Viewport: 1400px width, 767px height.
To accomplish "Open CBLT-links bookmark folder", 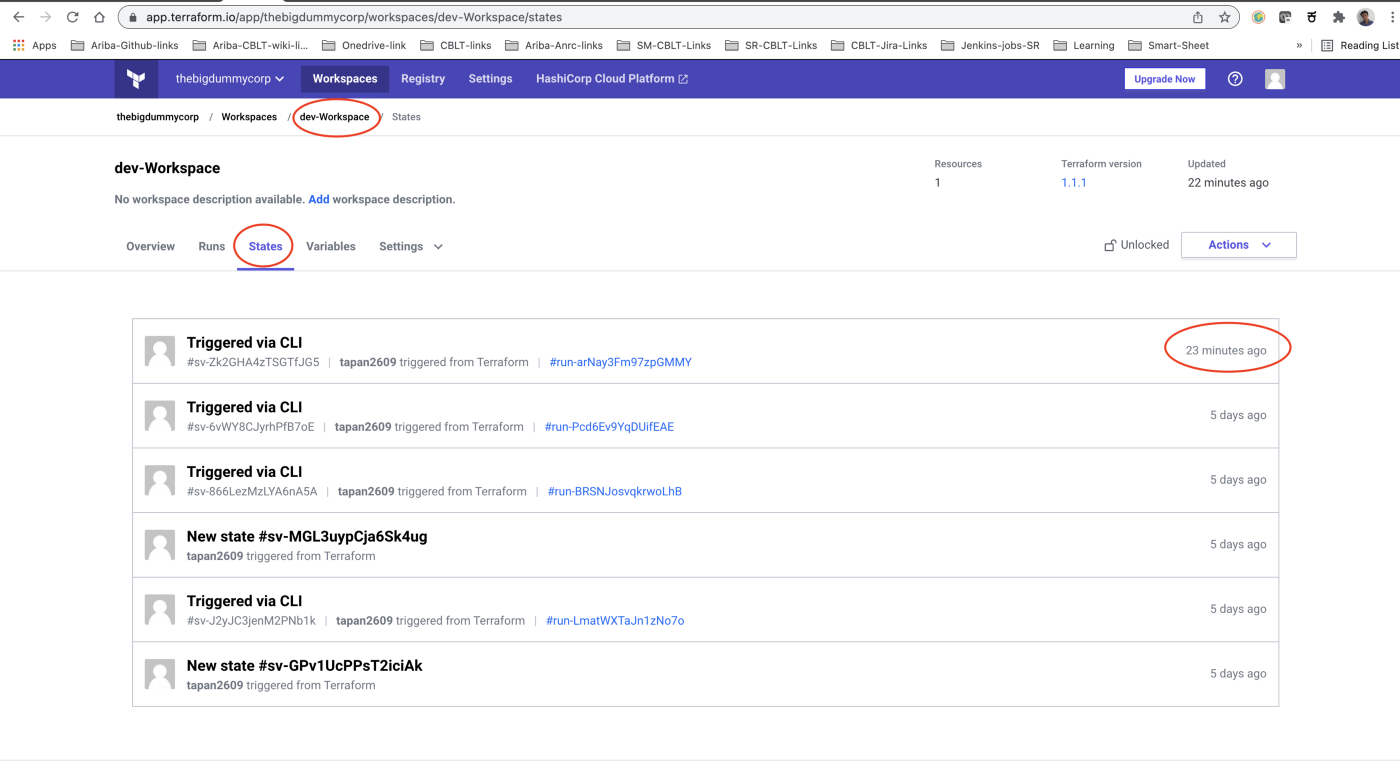I will pos(456,45).
